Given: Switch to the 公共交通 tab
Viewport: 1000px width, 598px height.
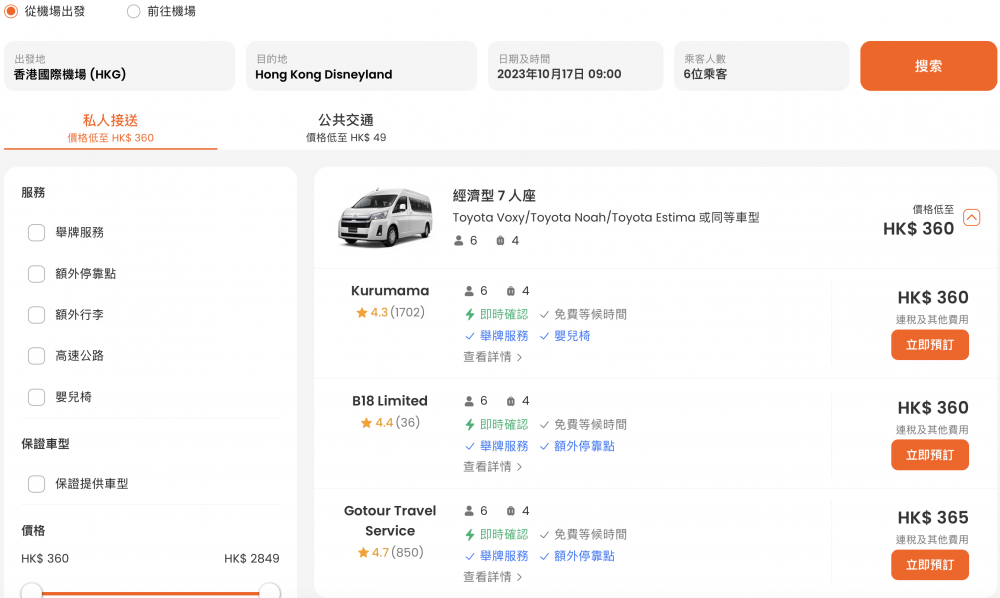Looking at the screenshot, I should (346, 127).
